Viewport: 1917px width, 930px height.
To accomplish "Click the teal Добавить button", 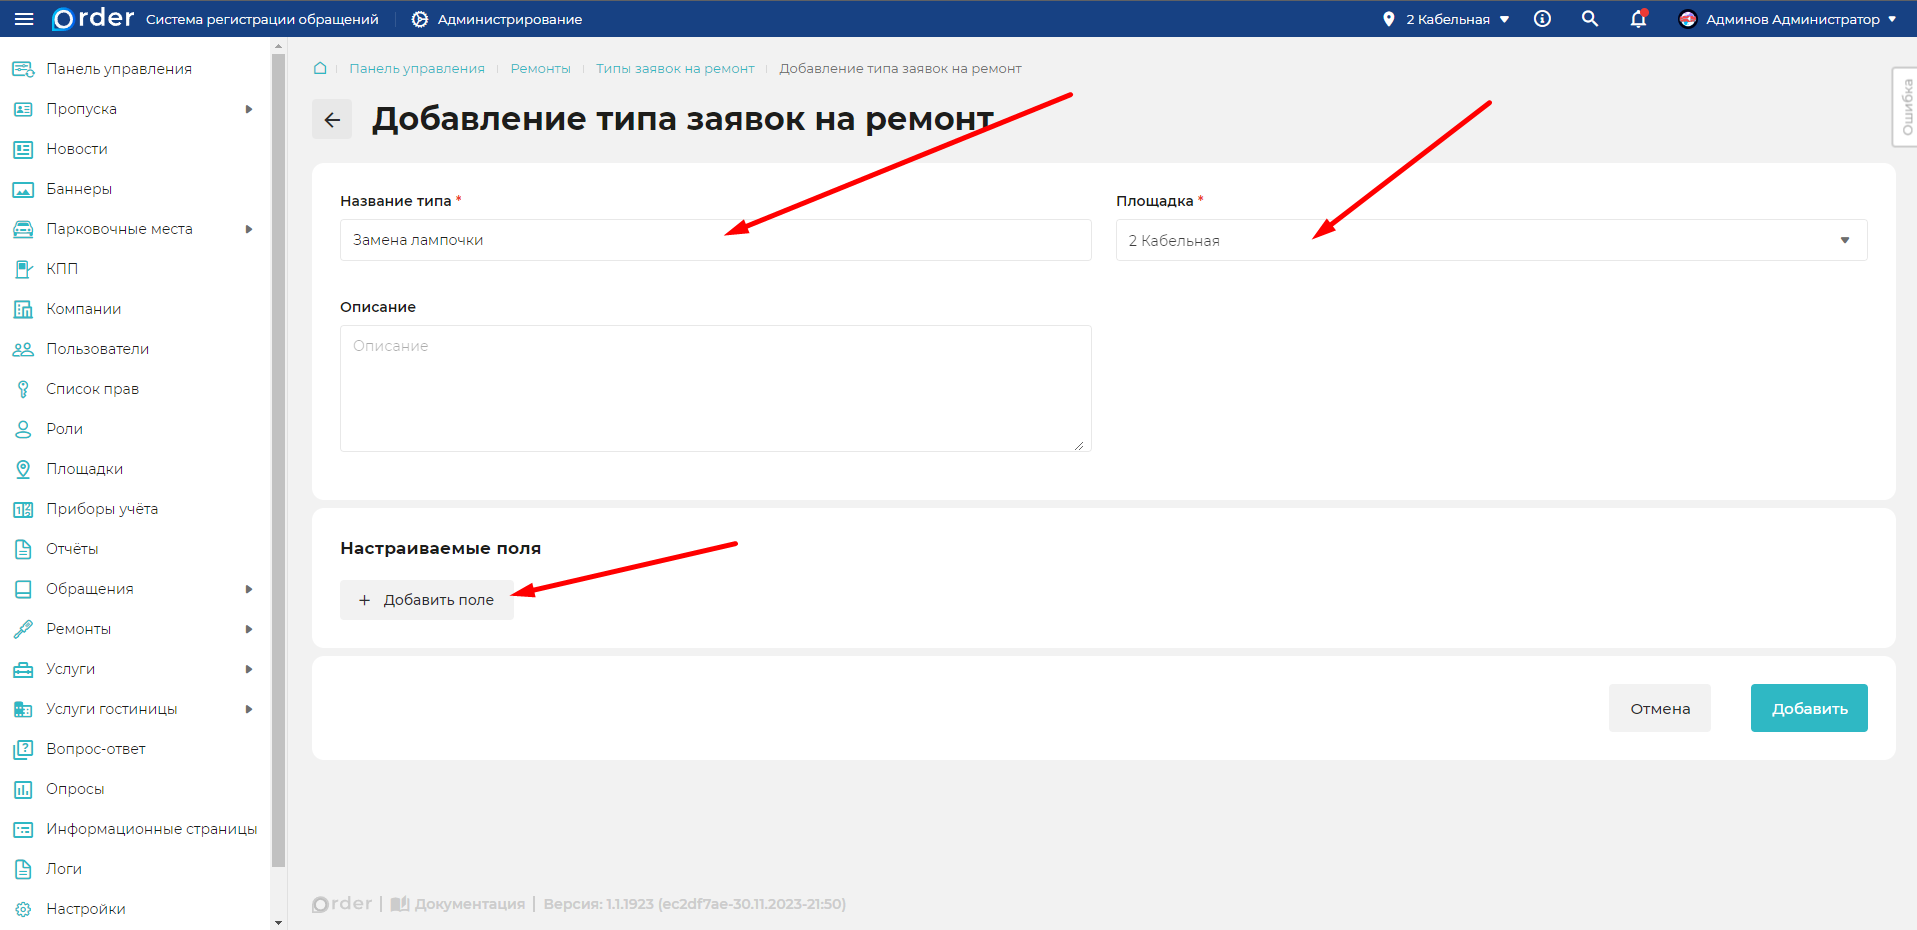I will pyautogui.click(x=1808, y=708).
